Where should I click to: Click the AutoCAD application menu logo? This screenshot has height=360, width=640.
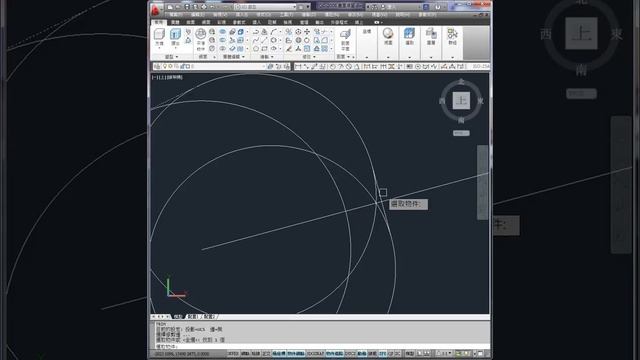coord(156,9)
